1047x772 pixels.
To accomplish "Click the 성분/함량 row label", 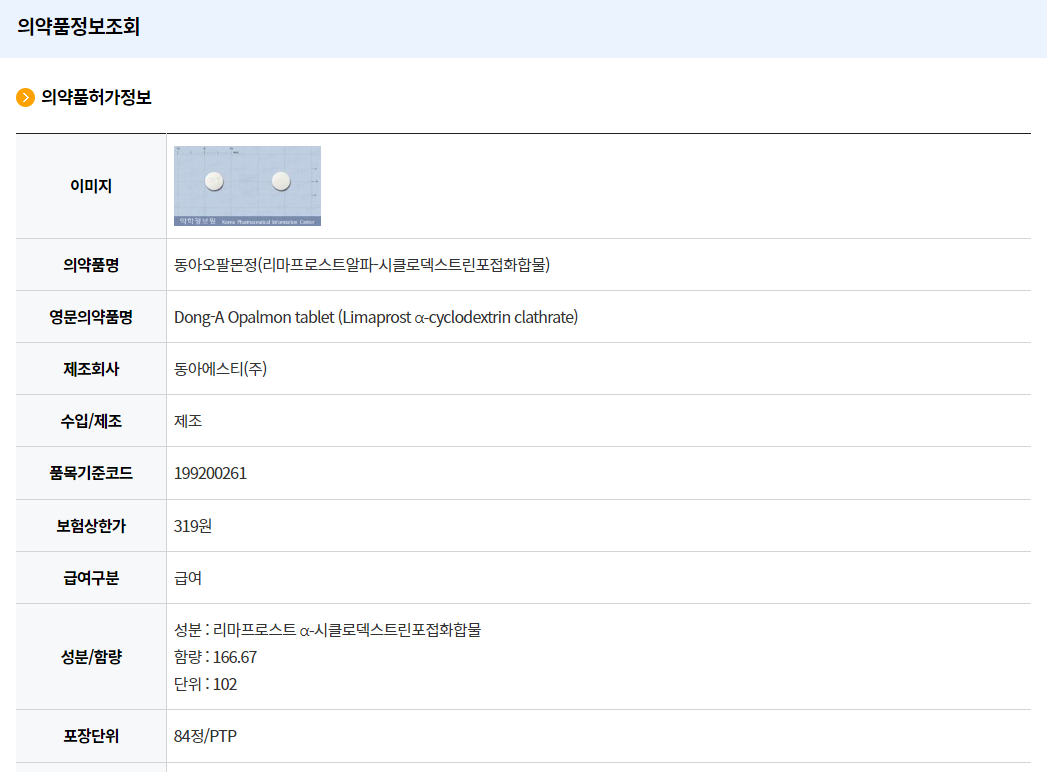I will [91, 656].
